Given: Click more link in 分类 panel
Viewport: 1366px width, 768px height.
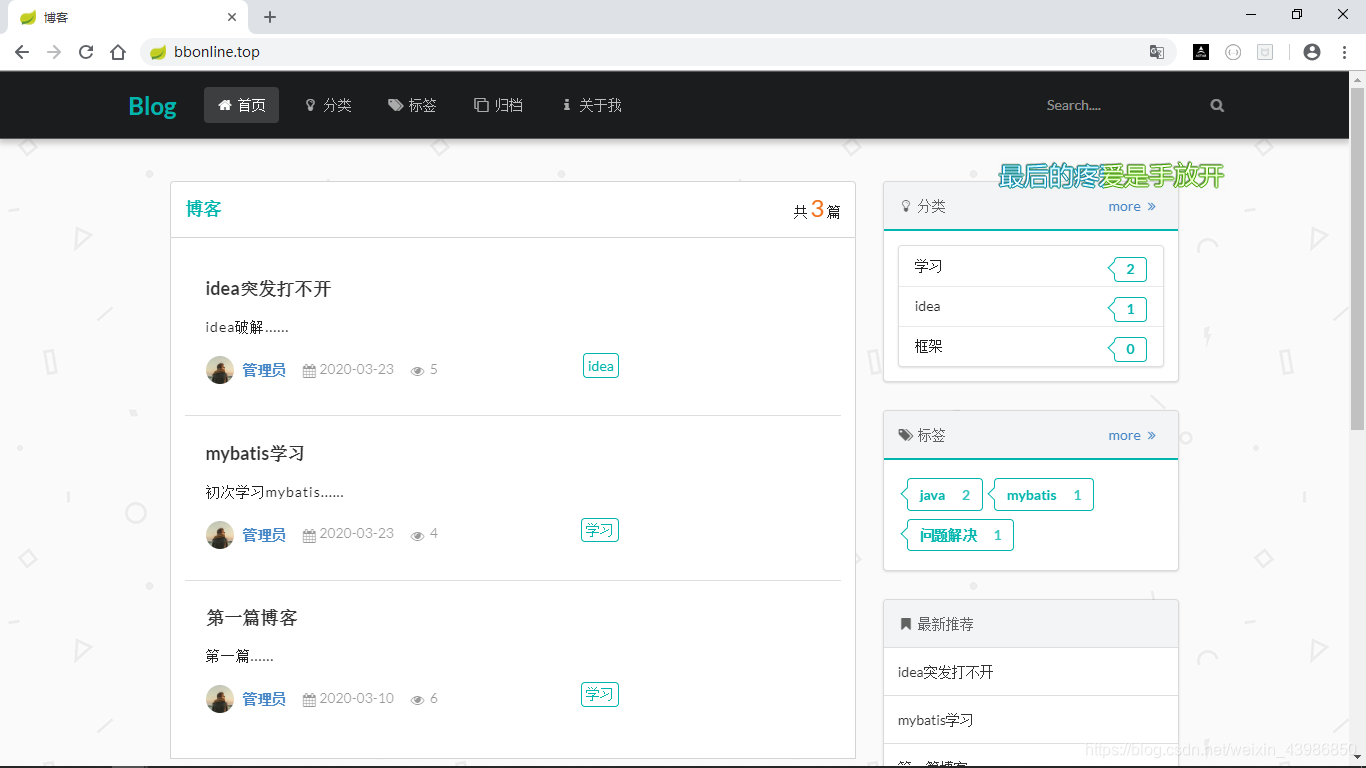Looking at the screenshot, I should [1132, 206].
